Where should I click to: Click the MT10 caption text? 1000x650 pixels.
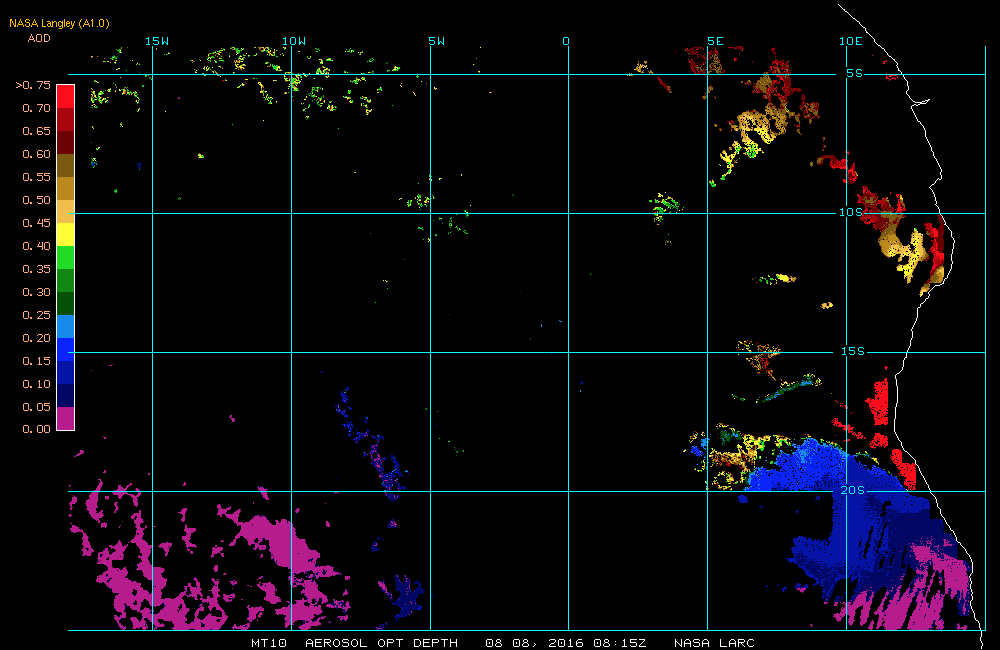pos(269,642)
